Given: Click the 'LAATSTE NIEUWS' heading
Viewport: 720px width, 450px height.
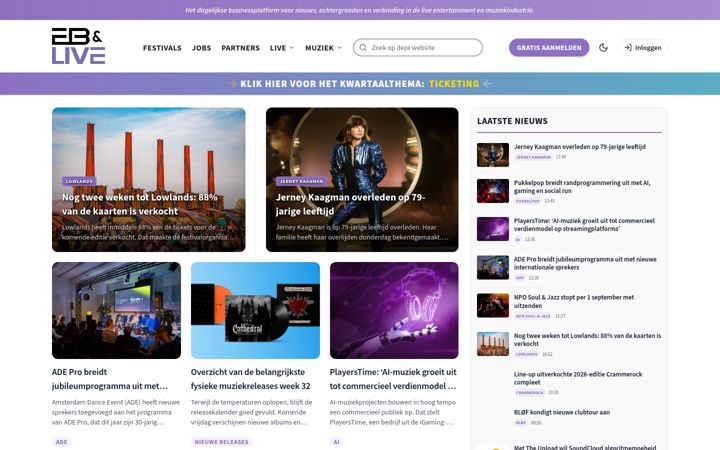Looking at the screenshot, I should pyautogui.click(x=512, y=121).
